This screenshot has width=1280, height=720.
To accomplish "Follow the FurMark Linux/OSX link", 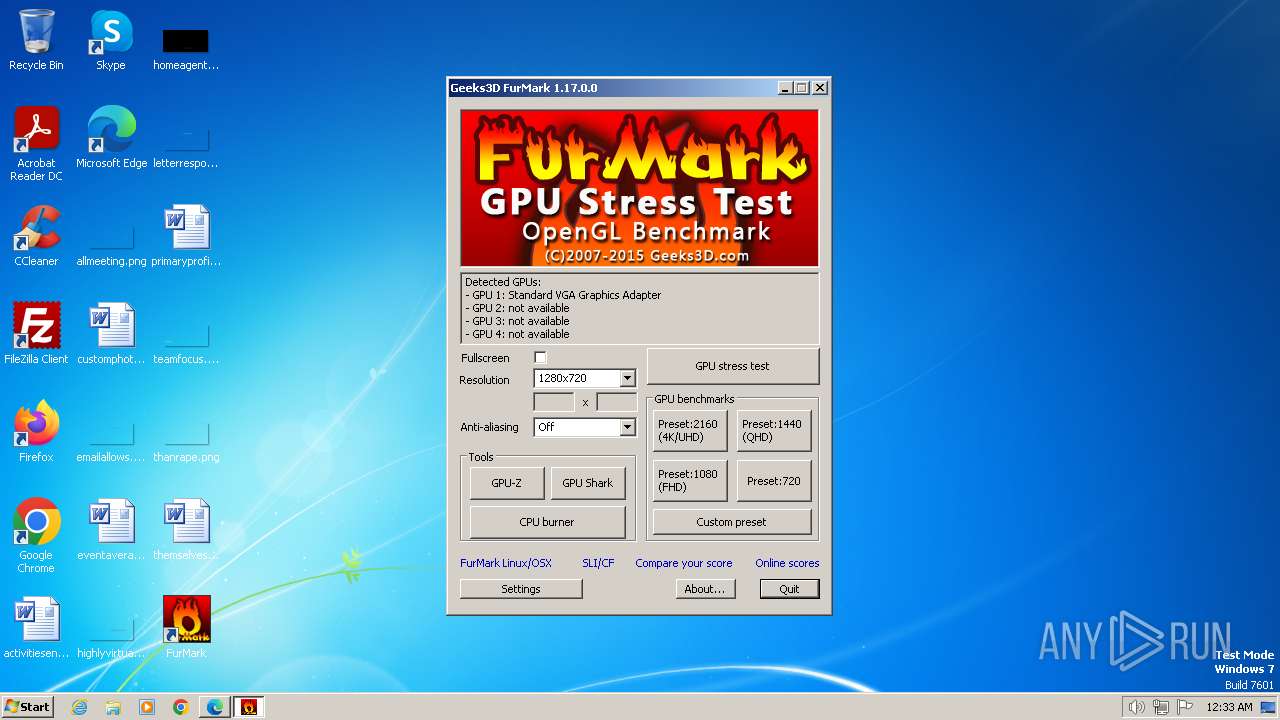I will [x=506, y=563].
